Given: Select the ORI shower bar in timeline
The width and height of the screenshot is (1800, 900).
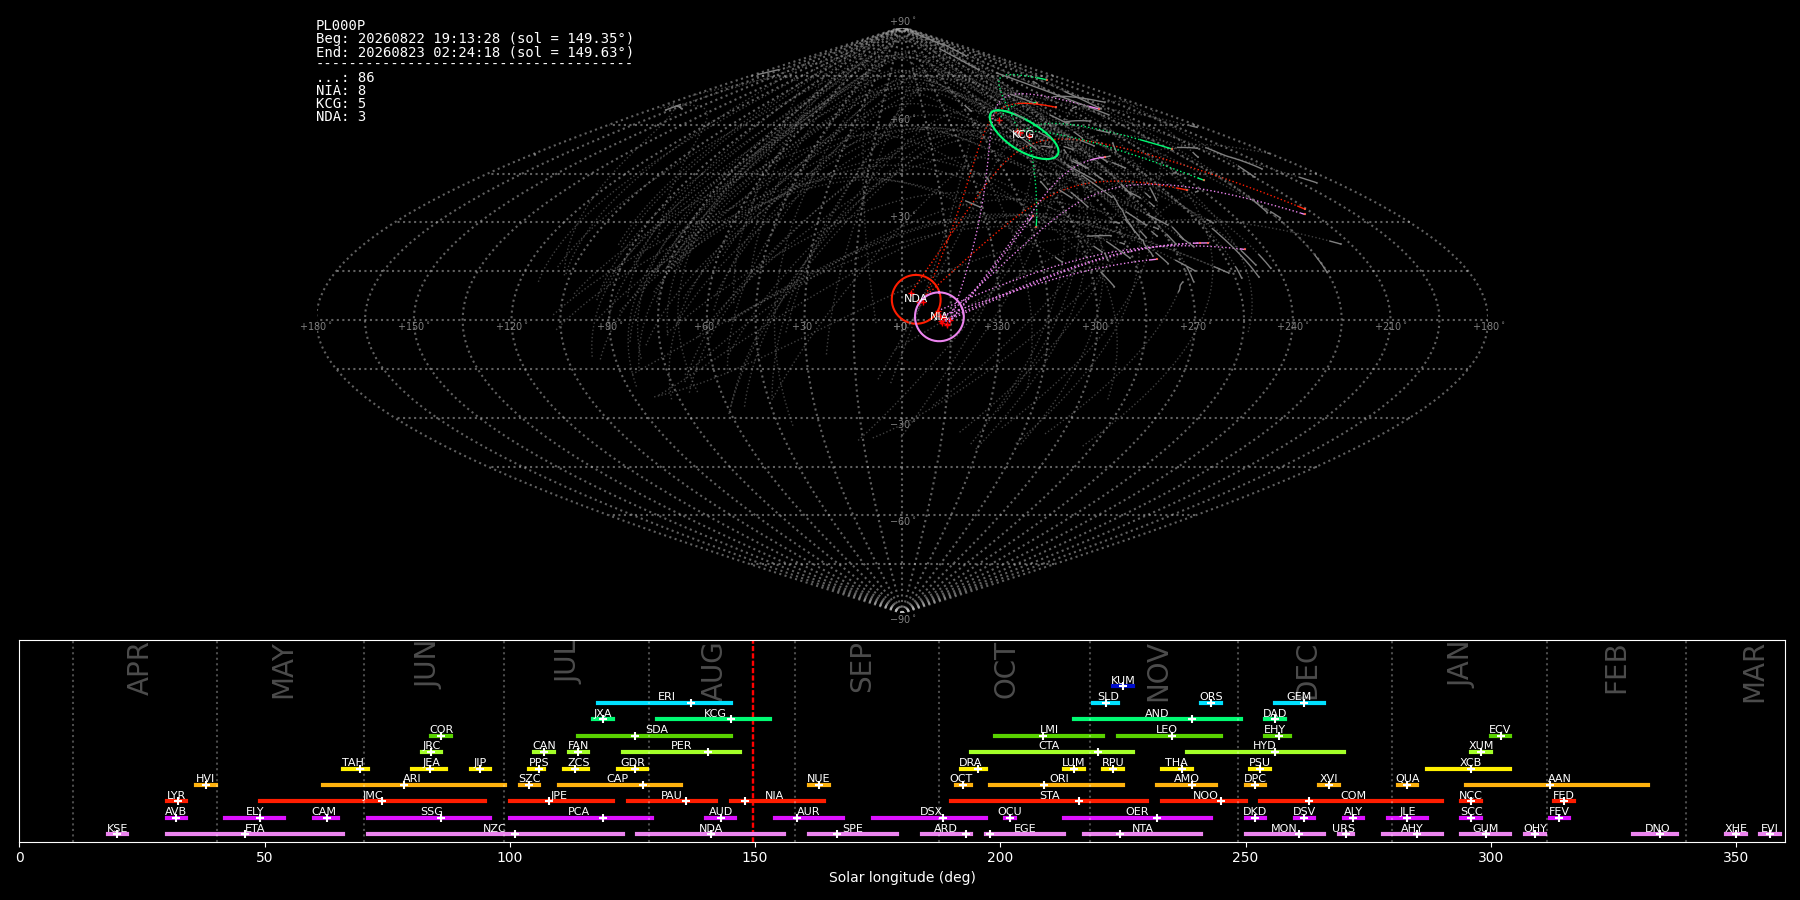Looking at the screenshot, I should click(1056, 785).
